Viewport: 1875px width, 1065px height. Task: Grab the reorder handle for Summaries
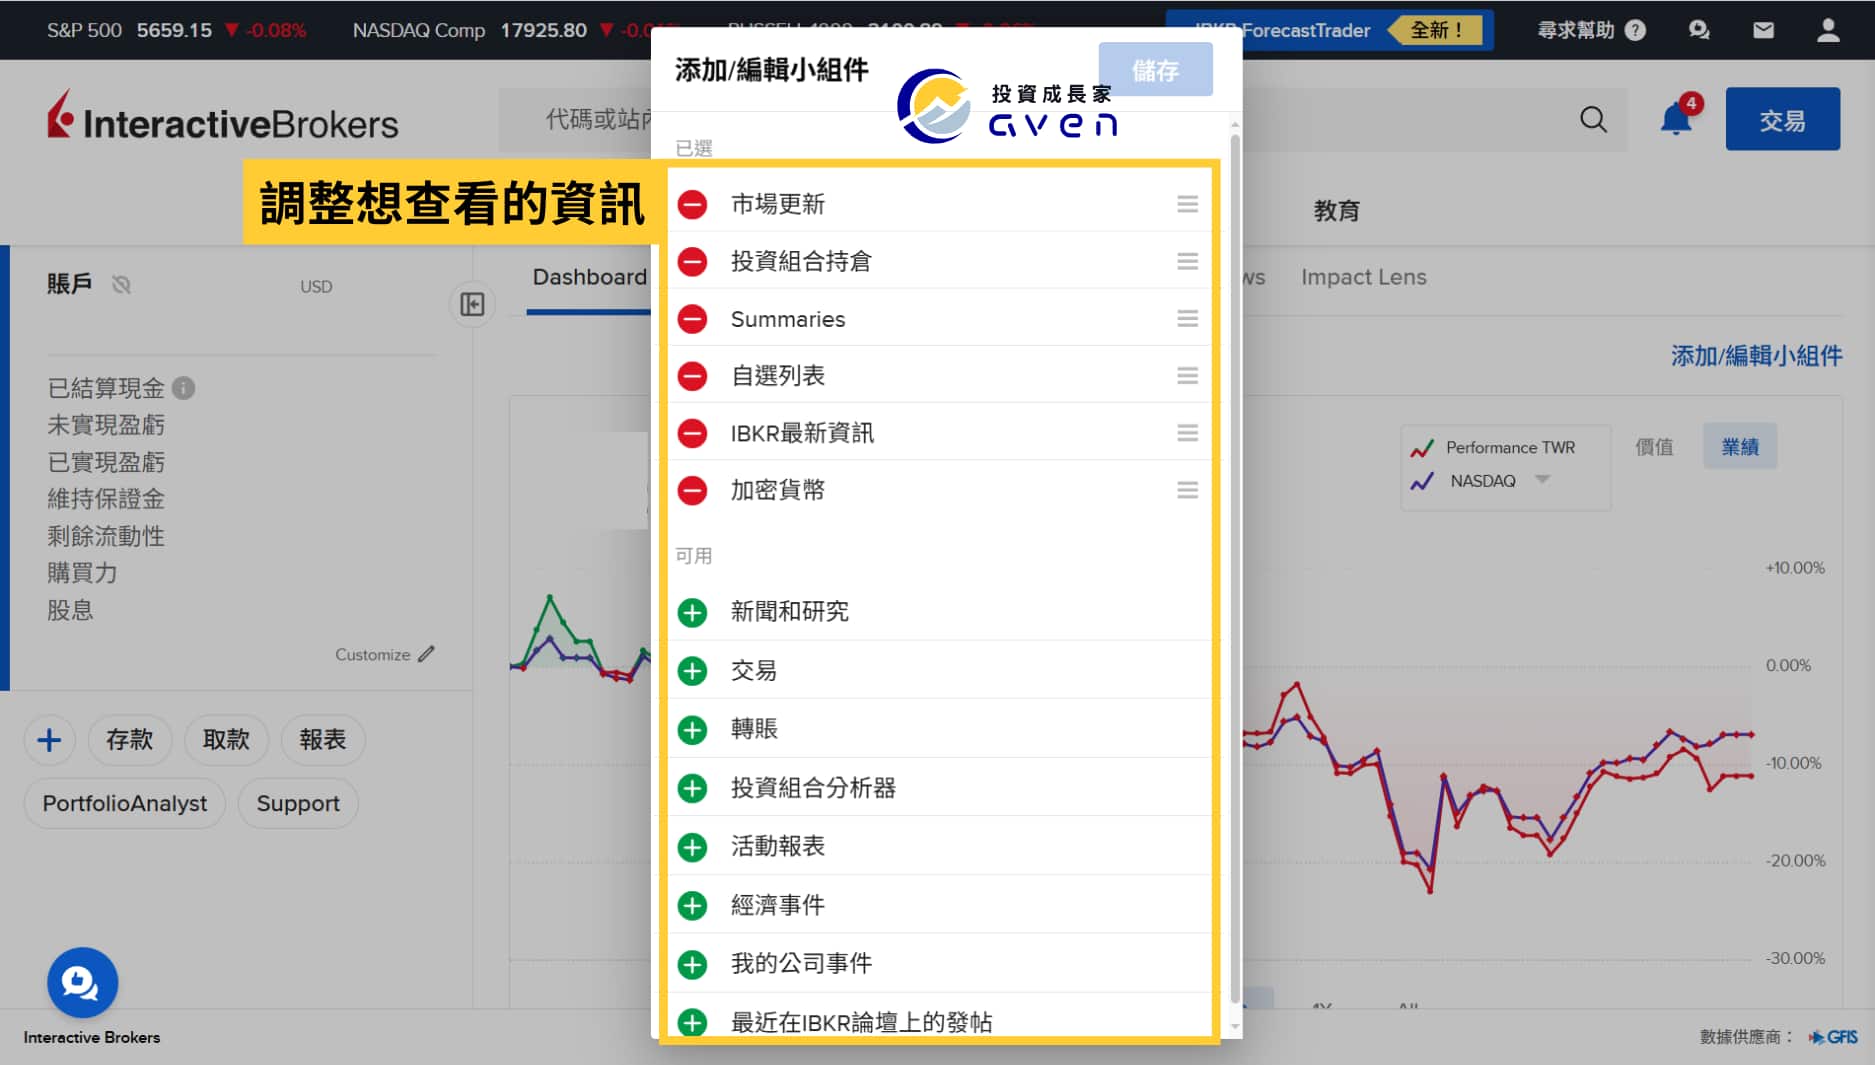click(1187, 318)
